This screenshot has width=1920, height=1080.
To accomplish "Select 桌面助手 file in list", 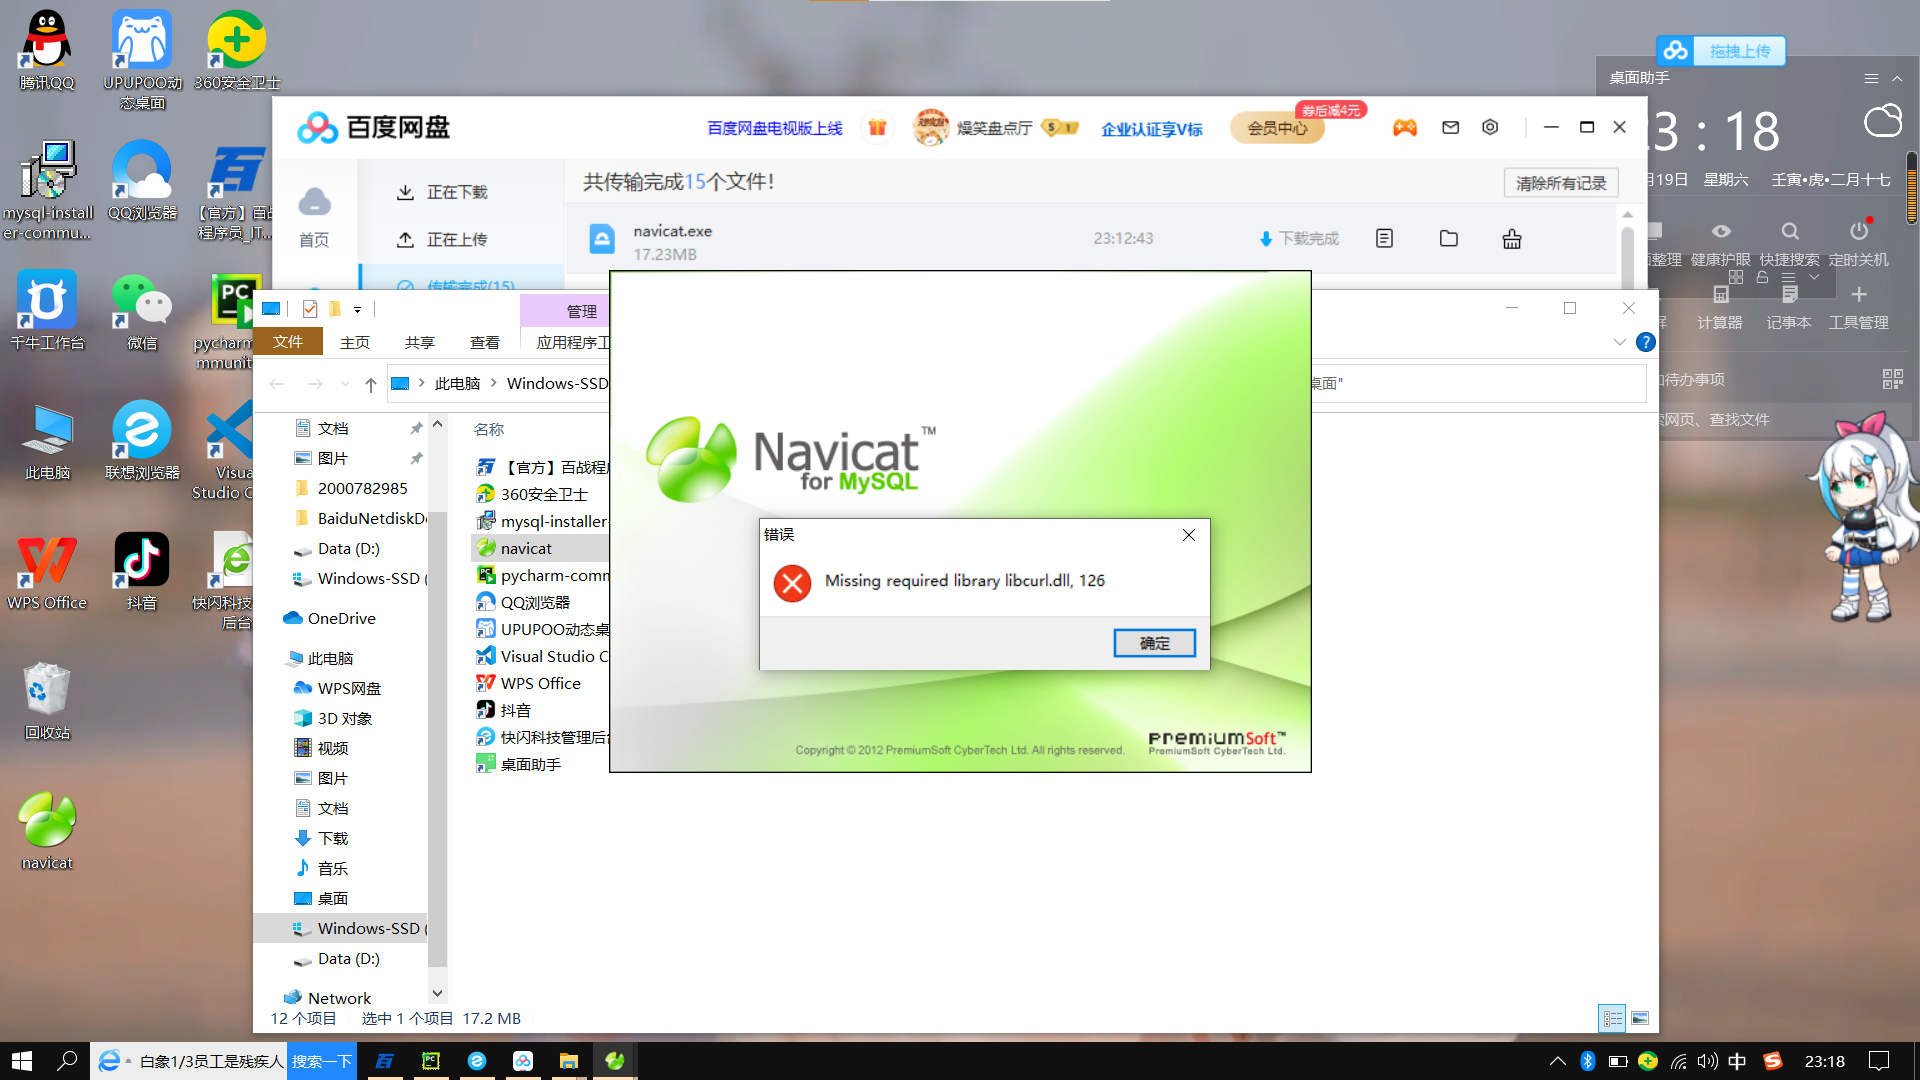I will tap(530, 764).
